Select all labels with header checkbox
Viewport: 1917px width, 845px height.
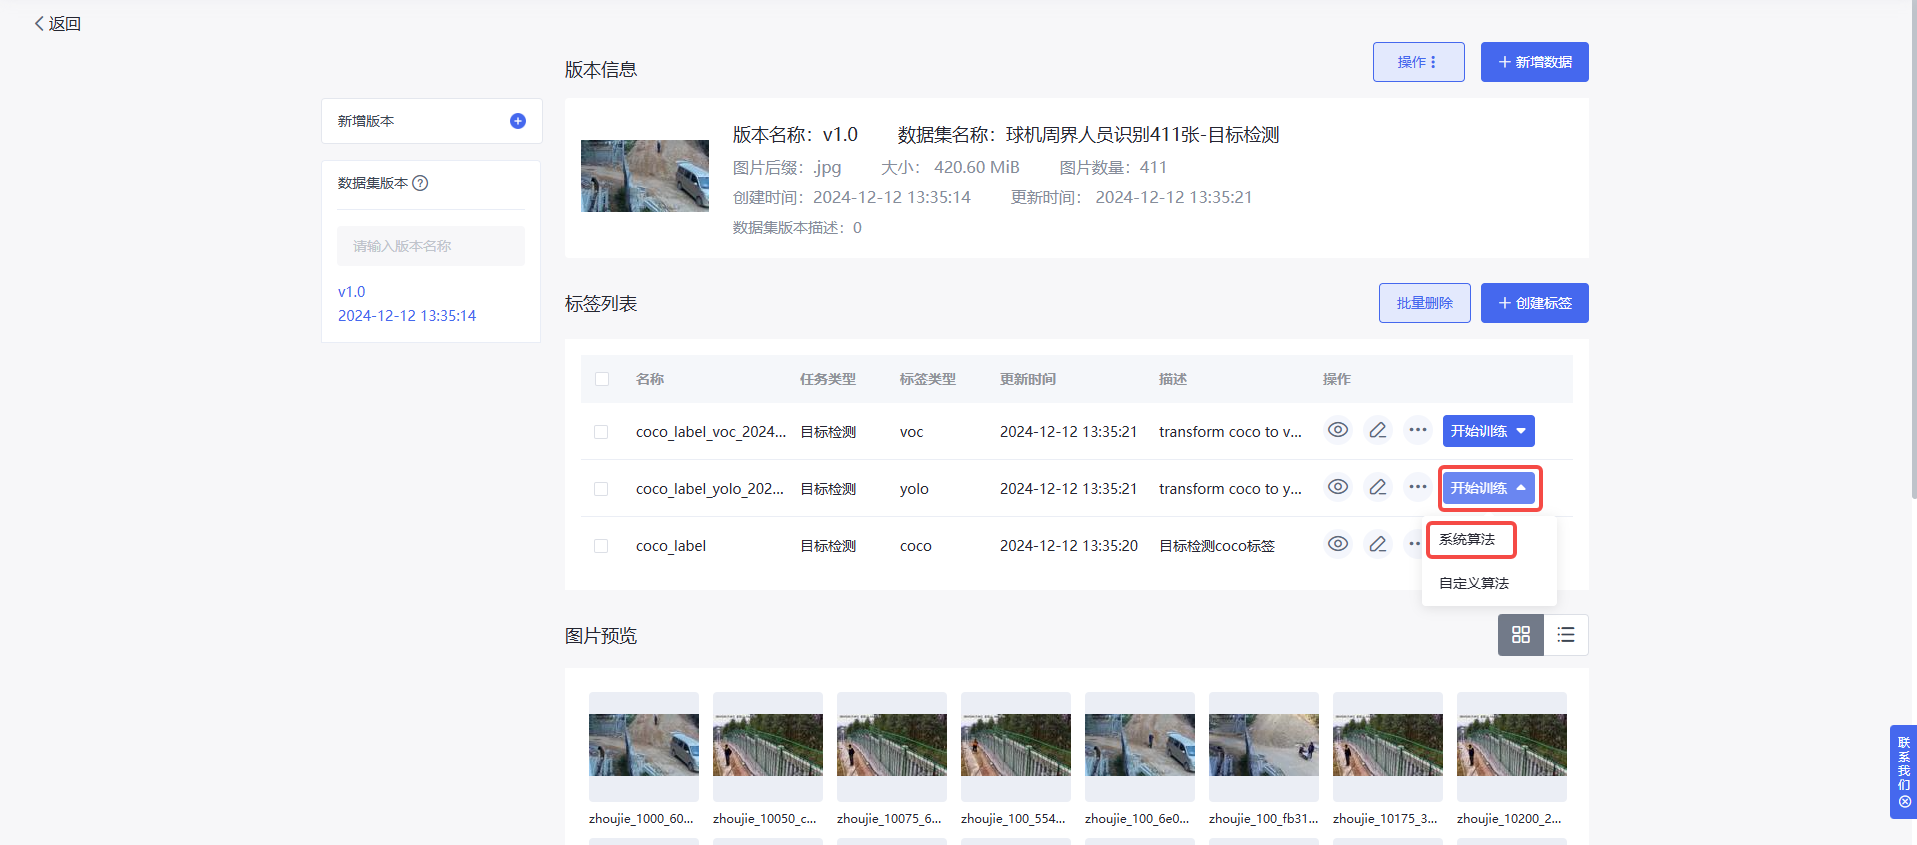[601, 379]
